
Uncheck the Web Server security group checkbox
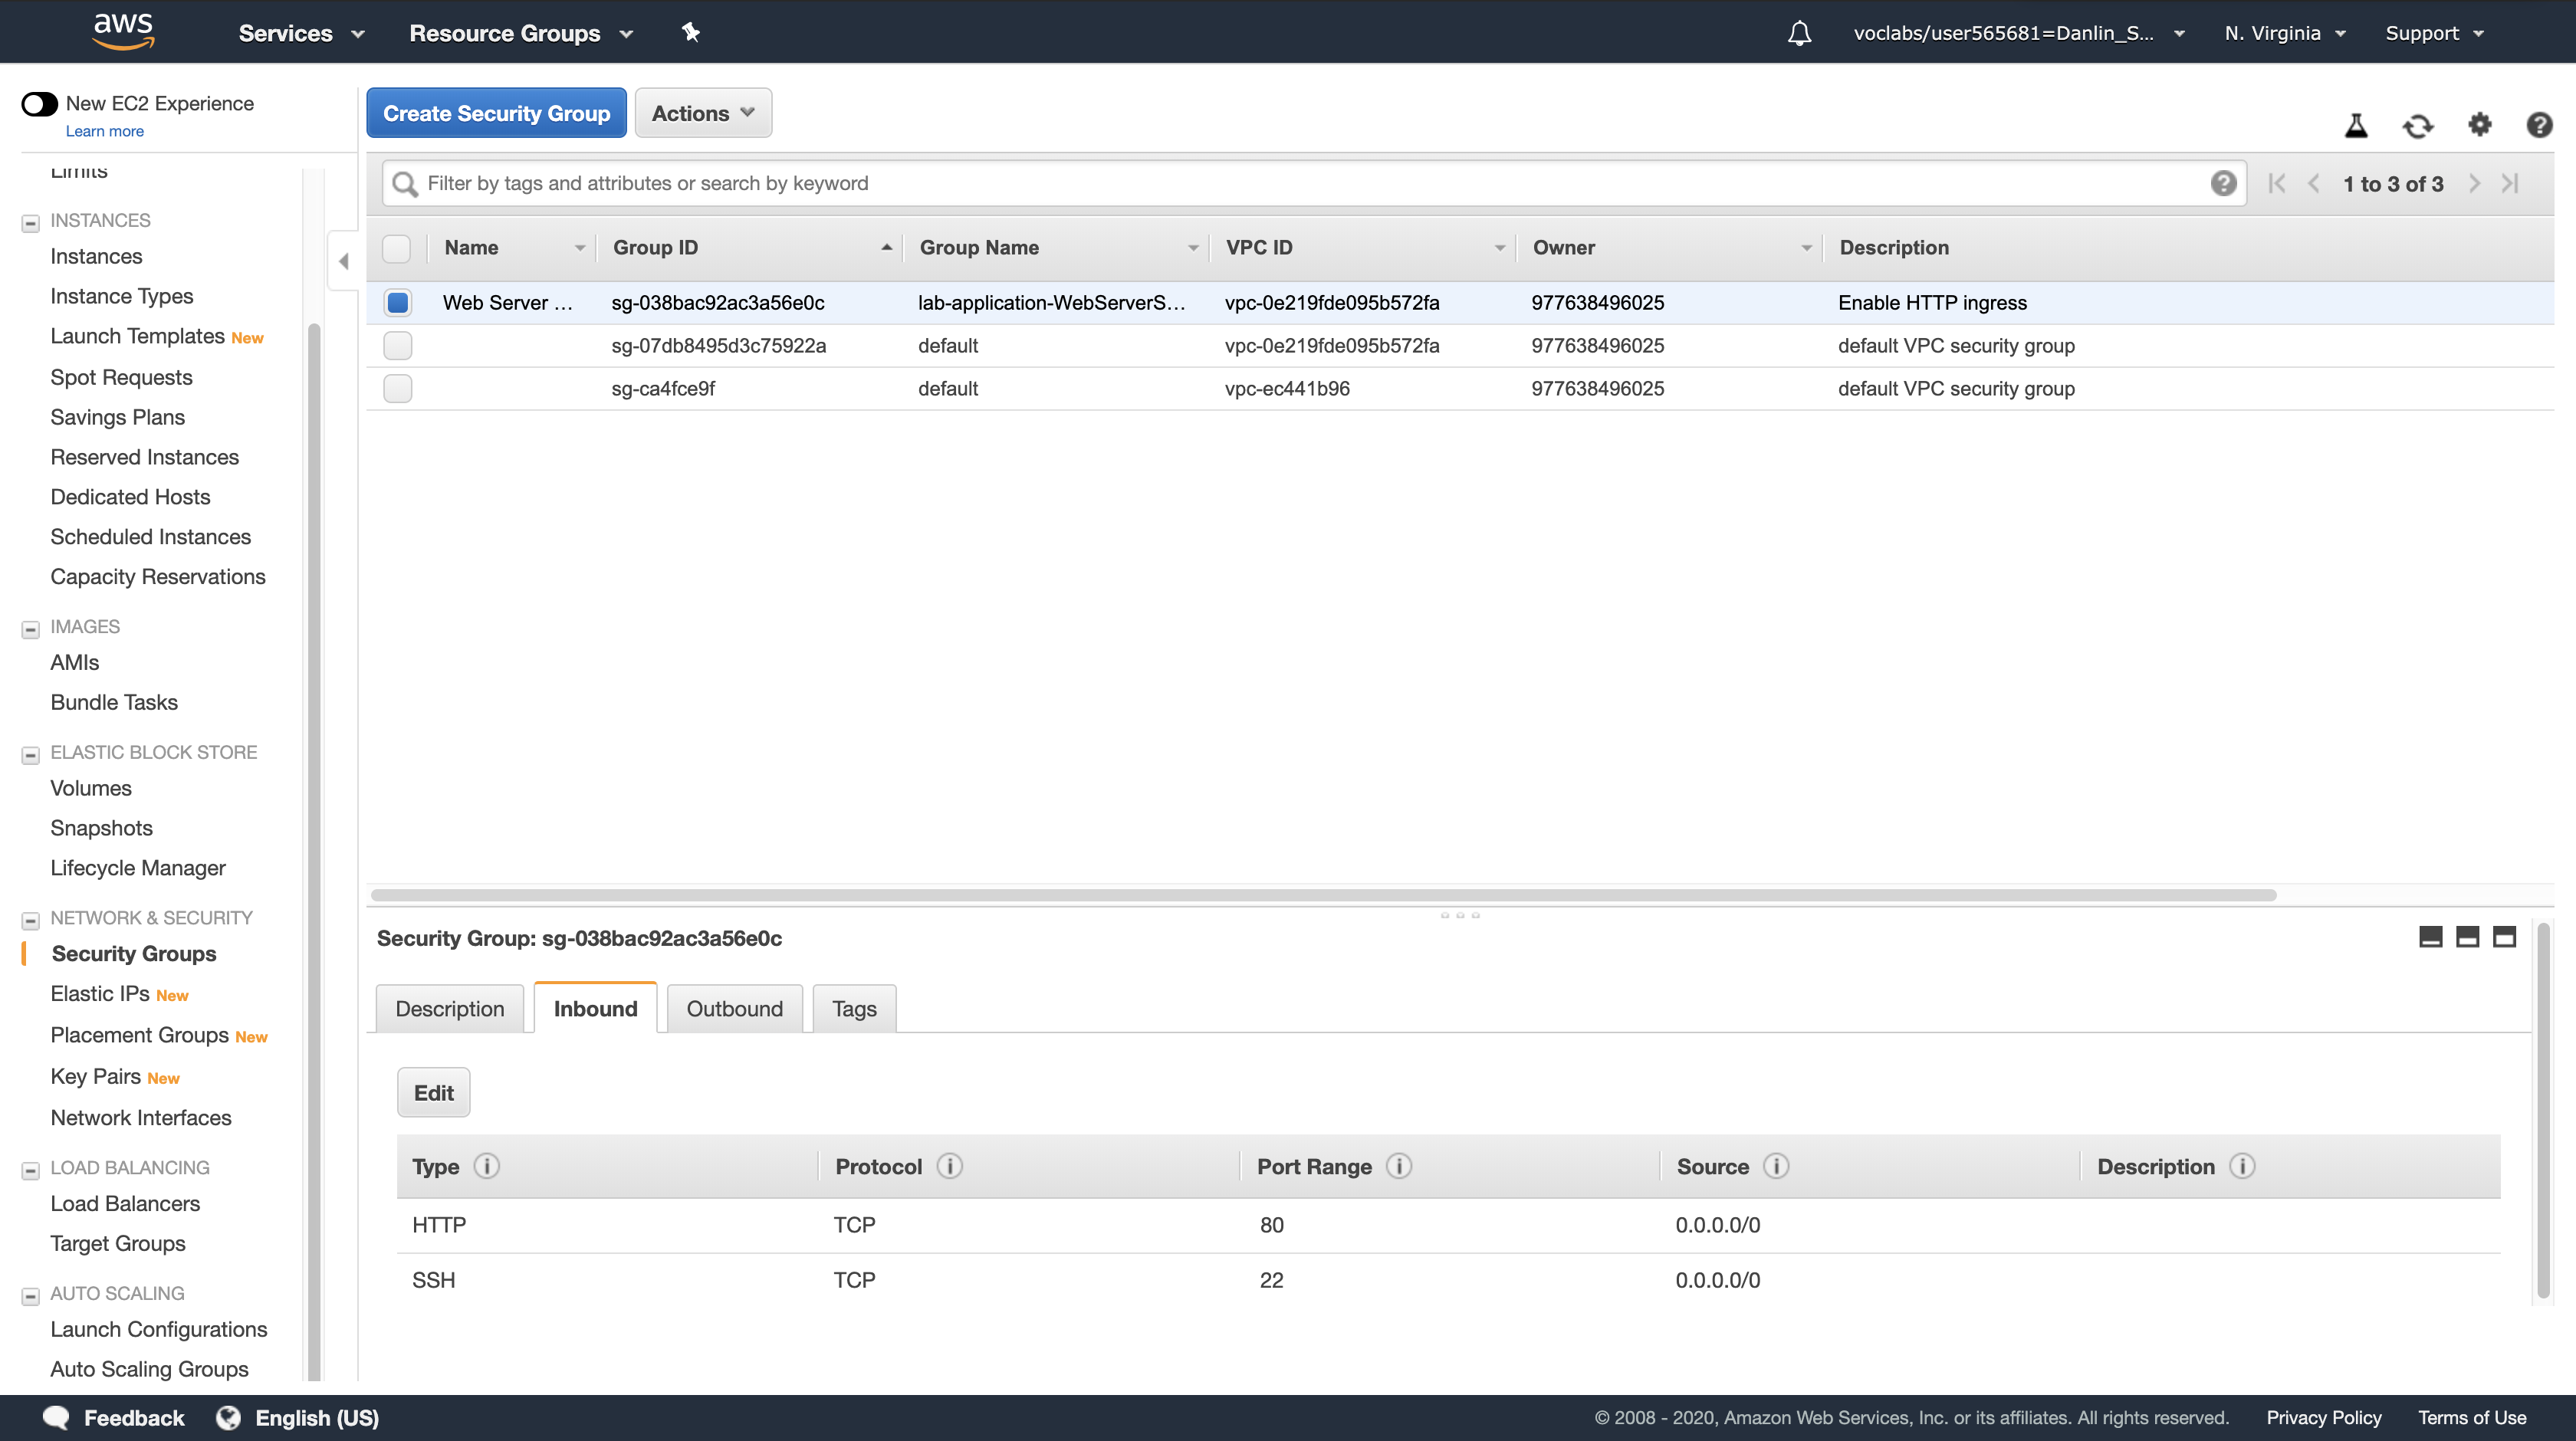click(397, 302)
